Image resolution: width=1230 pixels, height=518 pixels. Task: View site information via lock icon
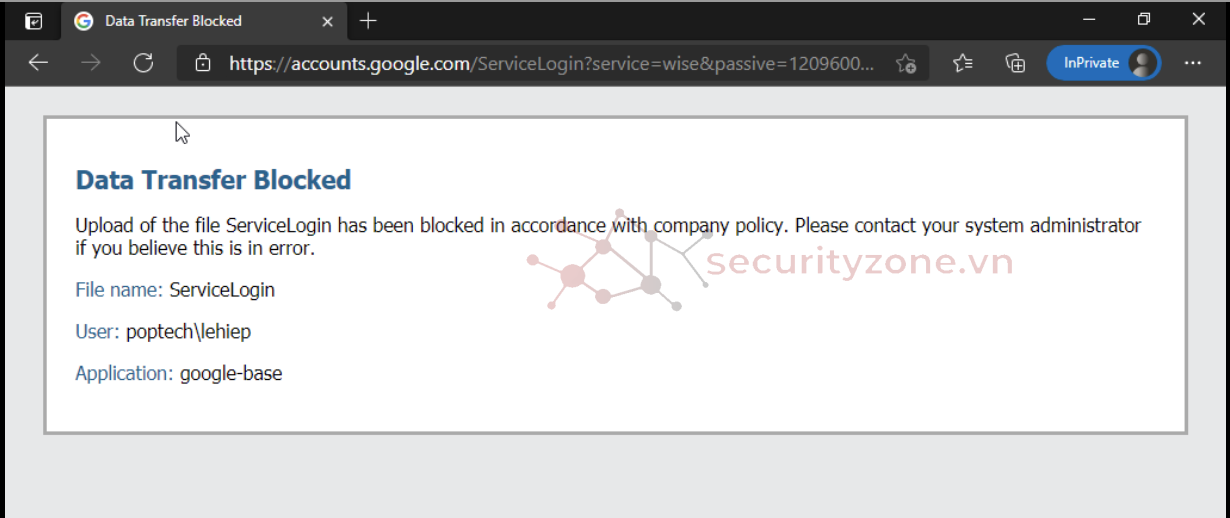coord(203,64)
